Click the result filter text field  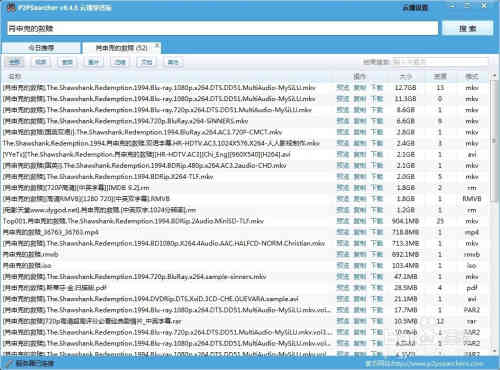[440, 62]
